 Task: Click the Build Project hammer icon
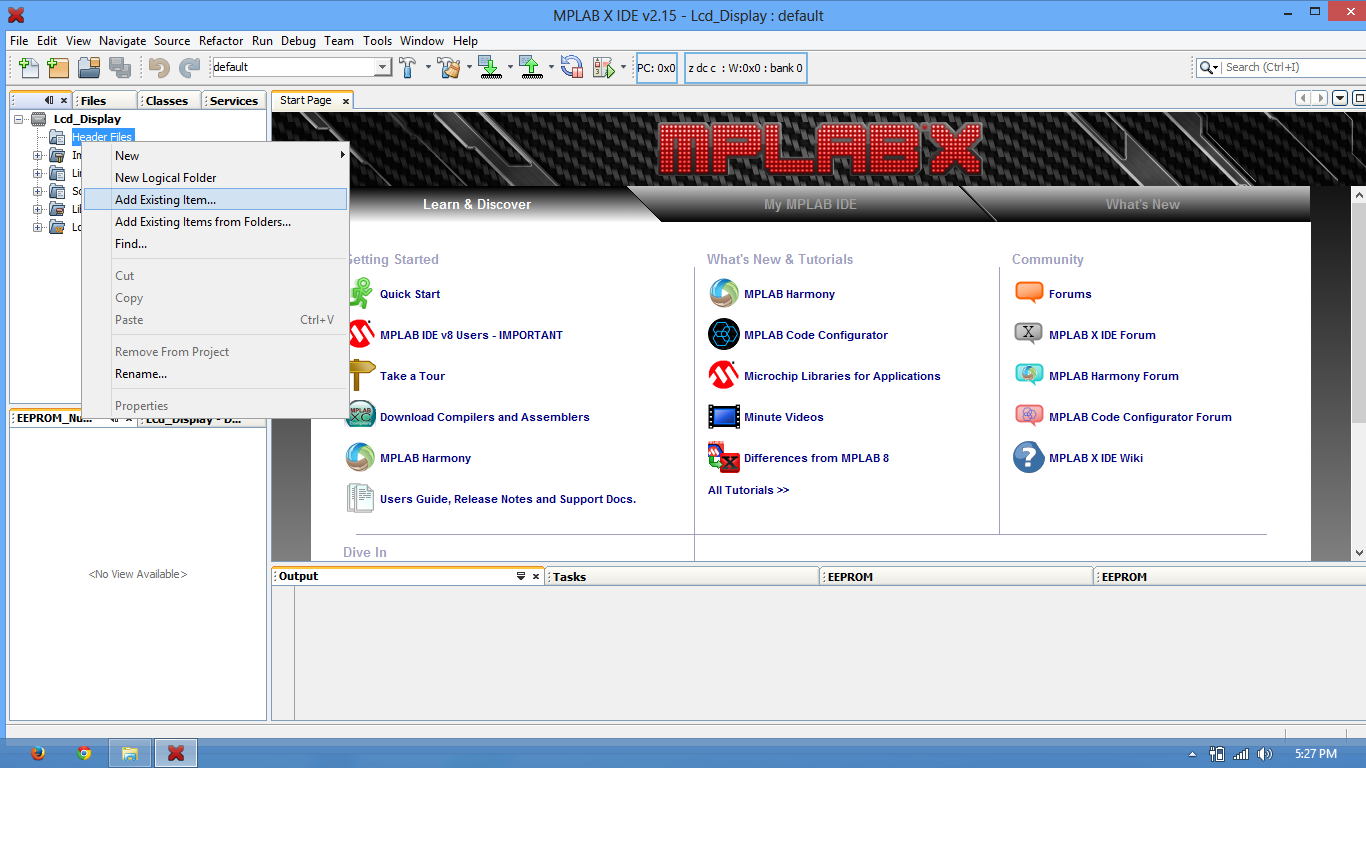tap(408, 67)
